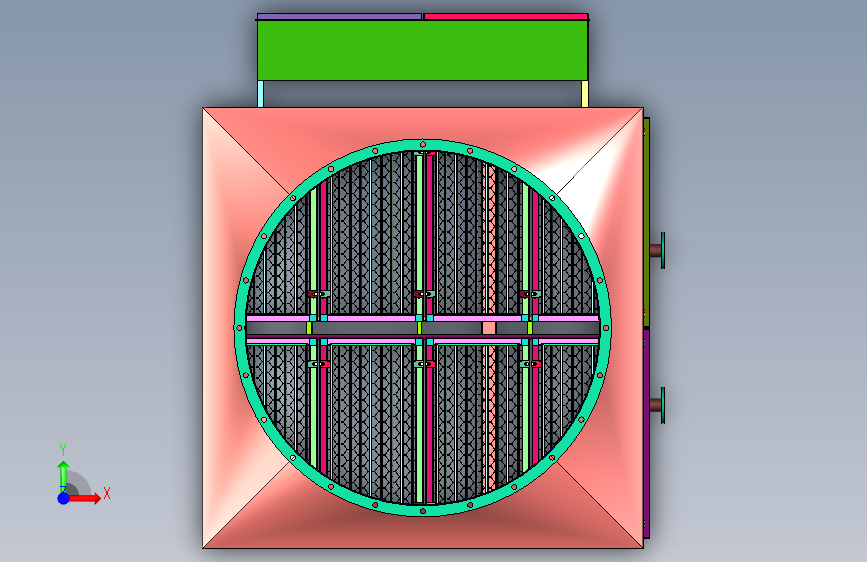Select the large green box on top
Screen dimensions: 867x562
tap(422, 50)
